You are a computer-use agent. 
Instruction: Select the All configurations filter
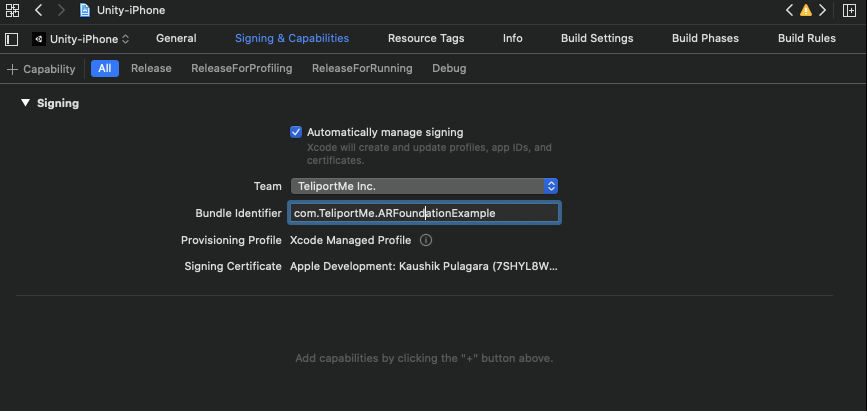[105, 69]
